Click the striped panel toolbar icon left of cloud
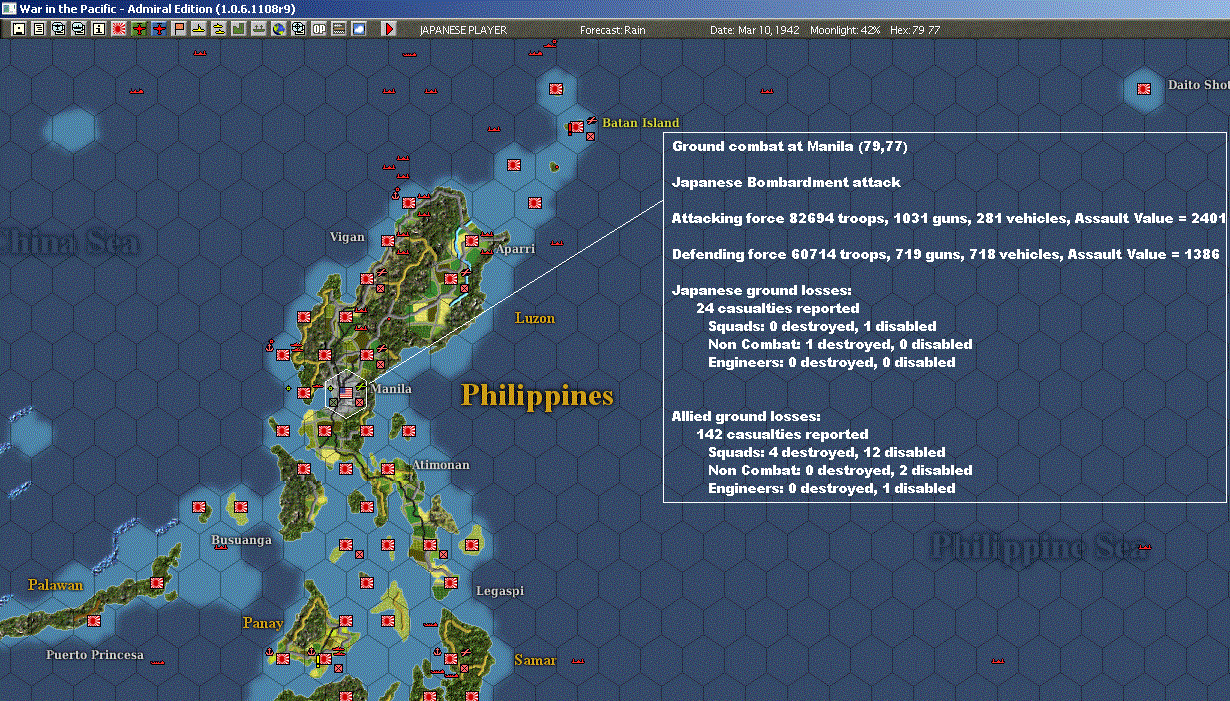Screen dimensions: 1230x701 click(x=338, y=29)
